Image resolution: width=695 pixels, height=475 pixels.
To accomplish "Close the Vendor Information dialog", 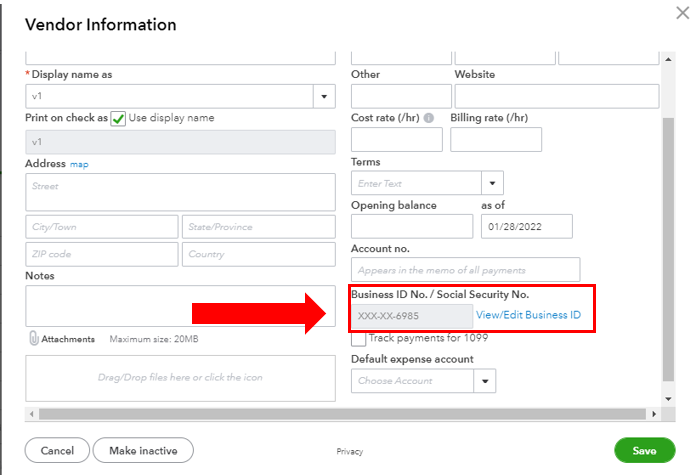I will (x=683, y=13).
